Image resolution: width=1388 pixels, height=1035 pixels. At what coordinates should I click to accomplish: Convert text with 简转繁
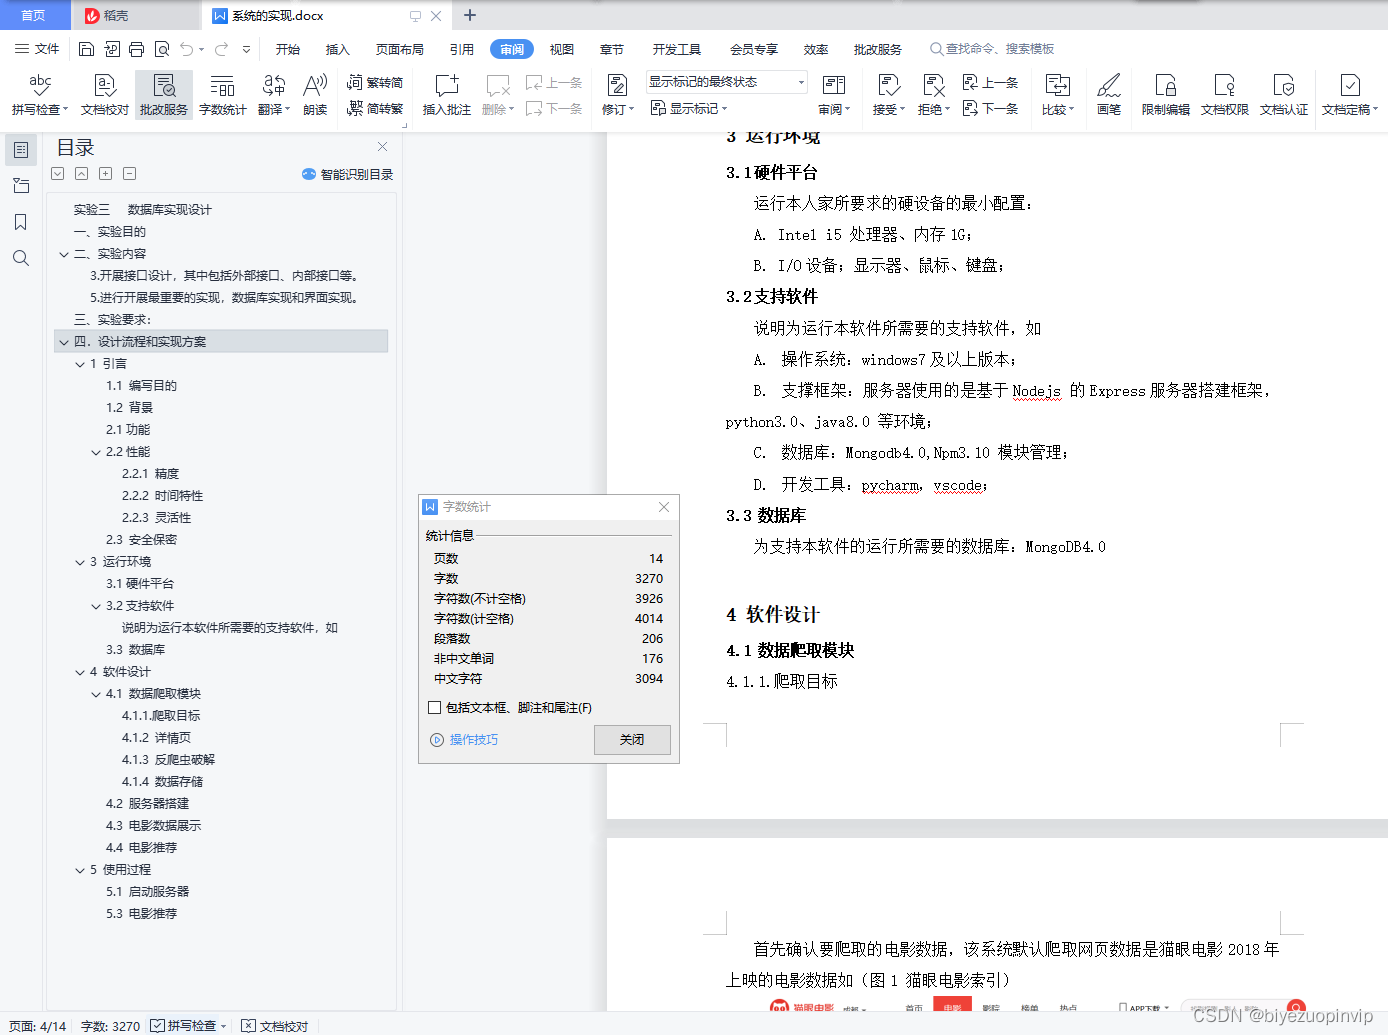(x=375, y=108)
